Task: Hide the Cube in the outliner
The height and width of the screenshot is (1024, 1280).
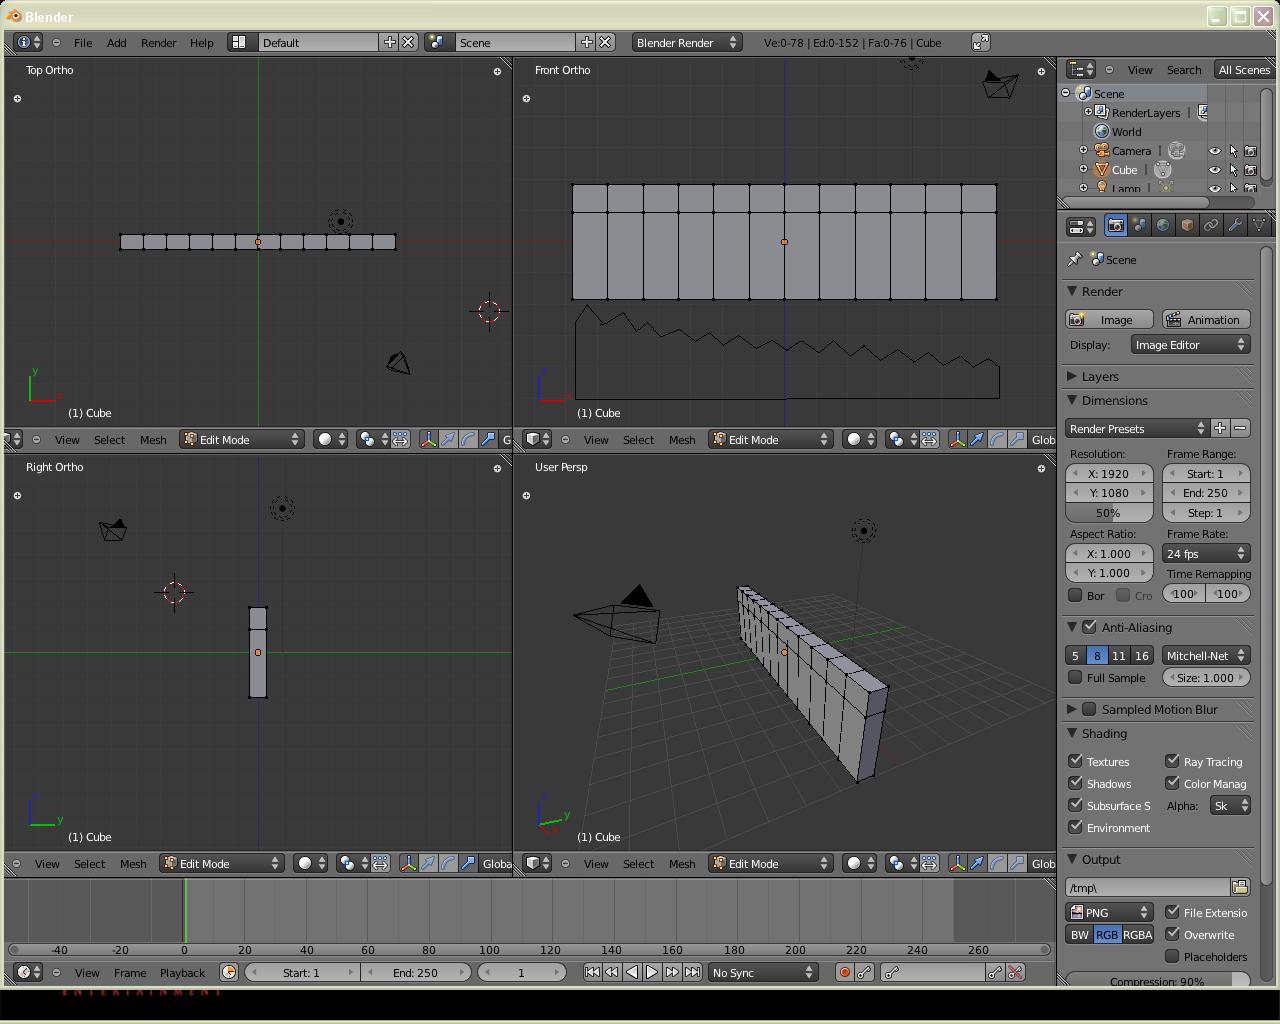Action: [x=1214, y=170]
